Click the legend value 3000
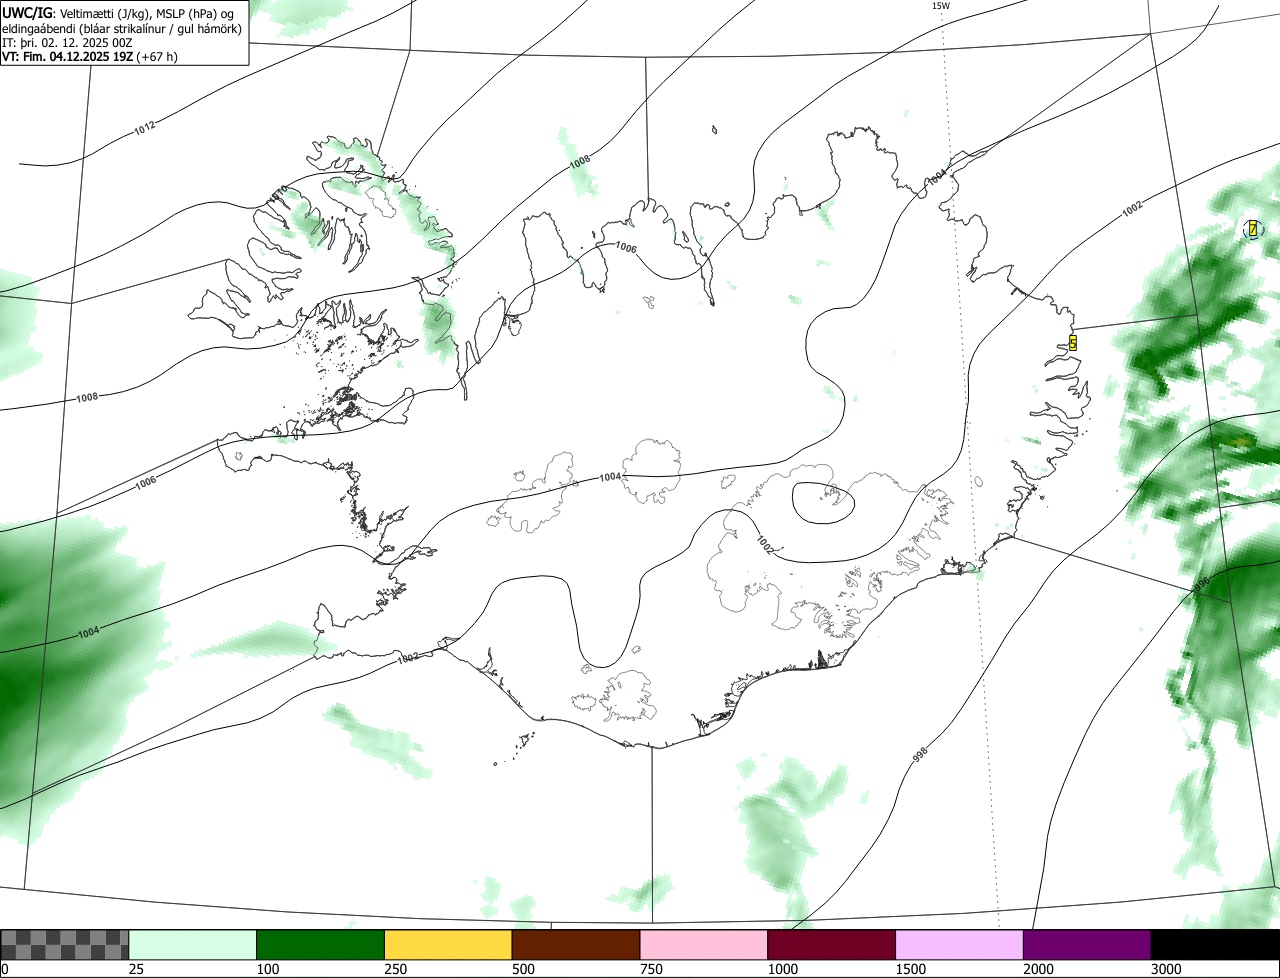Screen dimensions: 1280x978 (1166, 969)
